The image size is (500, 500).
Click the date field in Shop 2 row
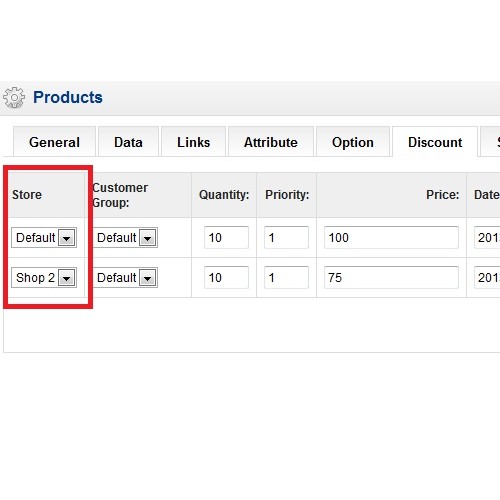point(487,277)
